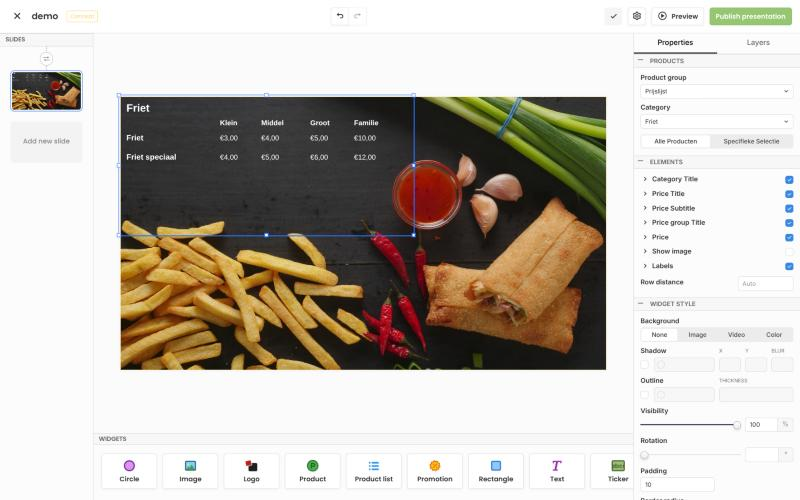Expand Price group Title element
Screen dimensions: 800x500
click(645, 222)
